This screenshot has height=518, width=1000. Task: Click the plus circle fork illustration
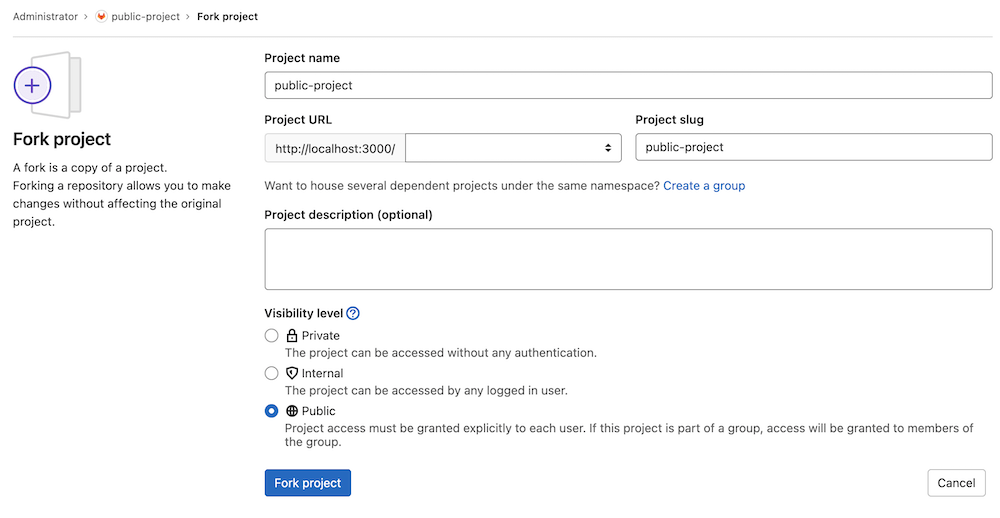(32, 86)
